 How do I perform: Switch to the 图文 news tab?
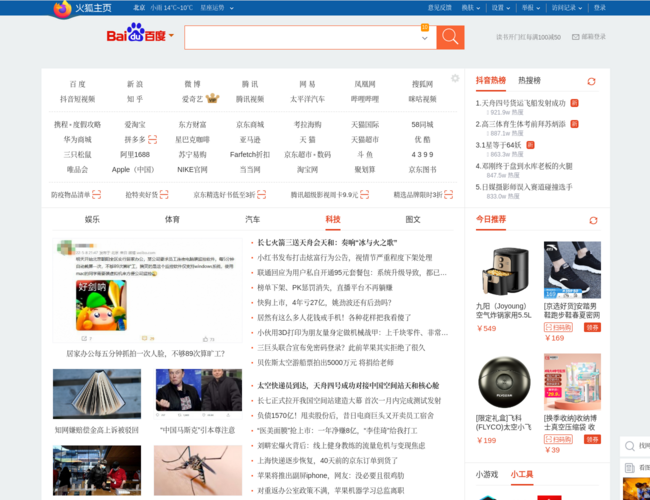[413, 219]
